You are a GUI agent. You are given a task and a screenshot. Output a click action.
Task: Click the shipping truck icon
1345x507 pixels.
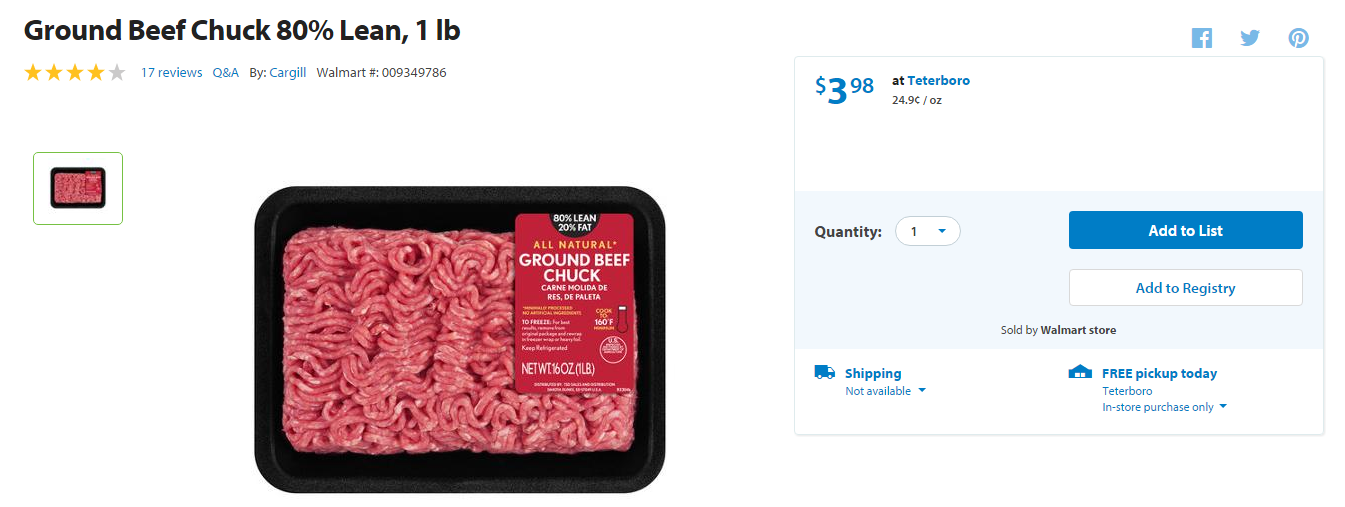coord(824,372)
